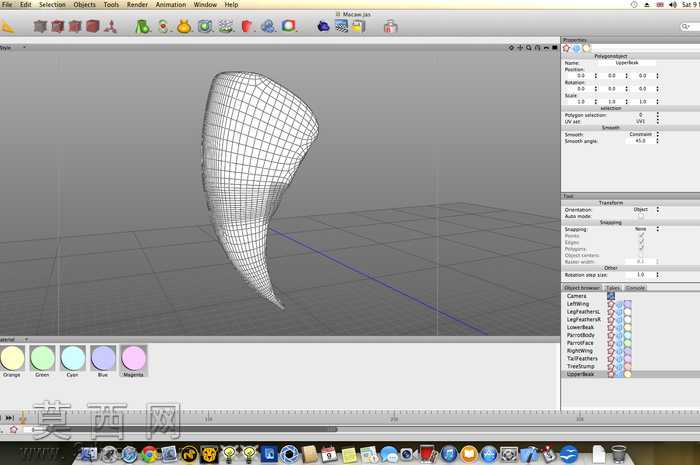Click the ParrotFace green material tag
This screenshot has width=700, height=465.
(628, 343)
